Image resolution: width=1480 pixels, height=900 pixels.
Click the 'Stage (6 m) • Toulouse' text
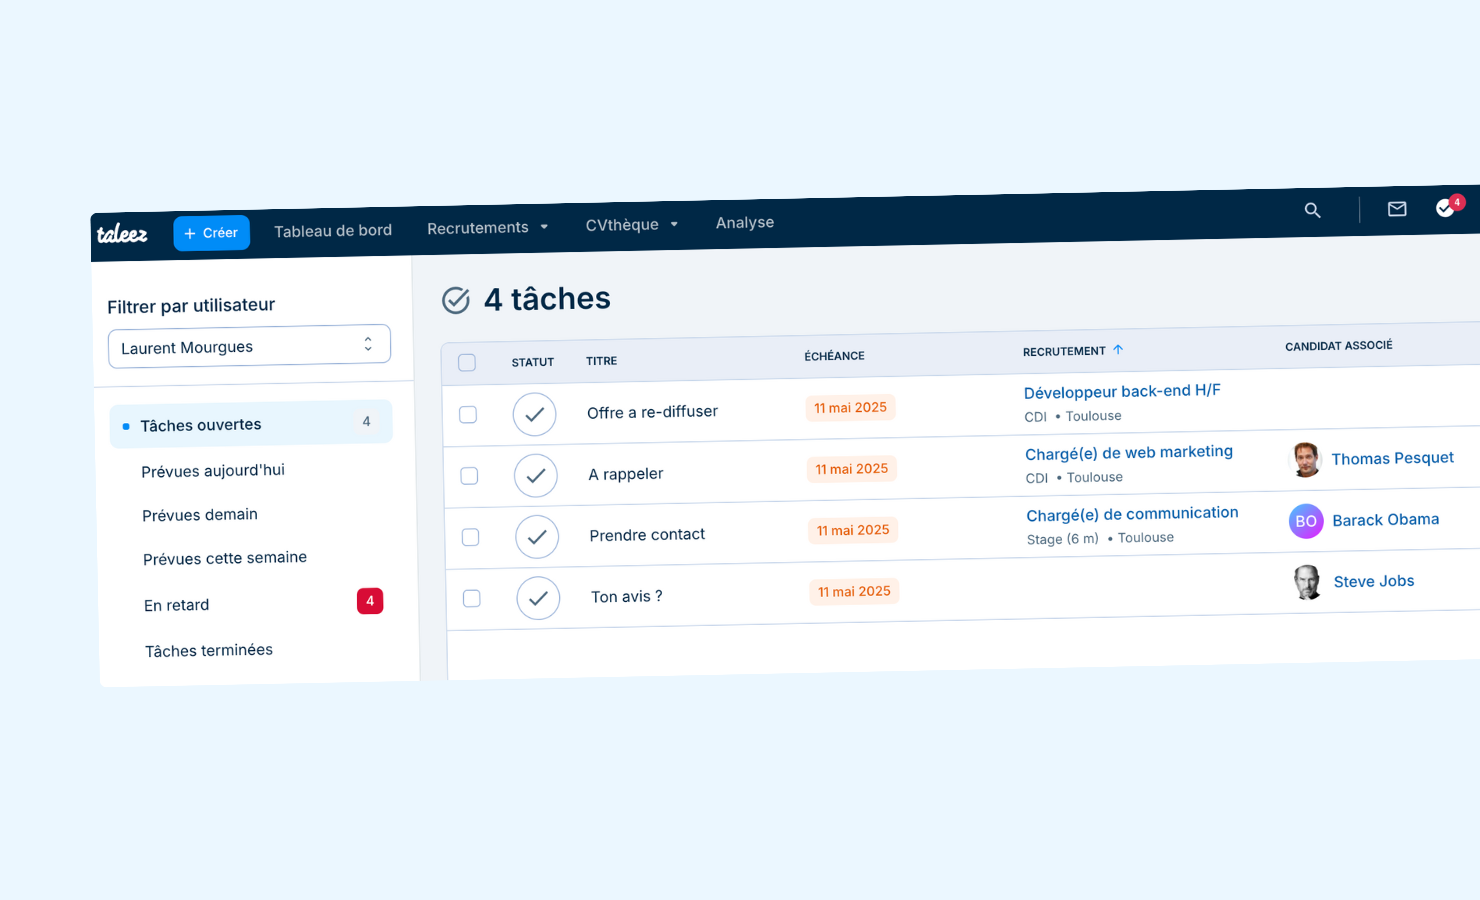1100,538
